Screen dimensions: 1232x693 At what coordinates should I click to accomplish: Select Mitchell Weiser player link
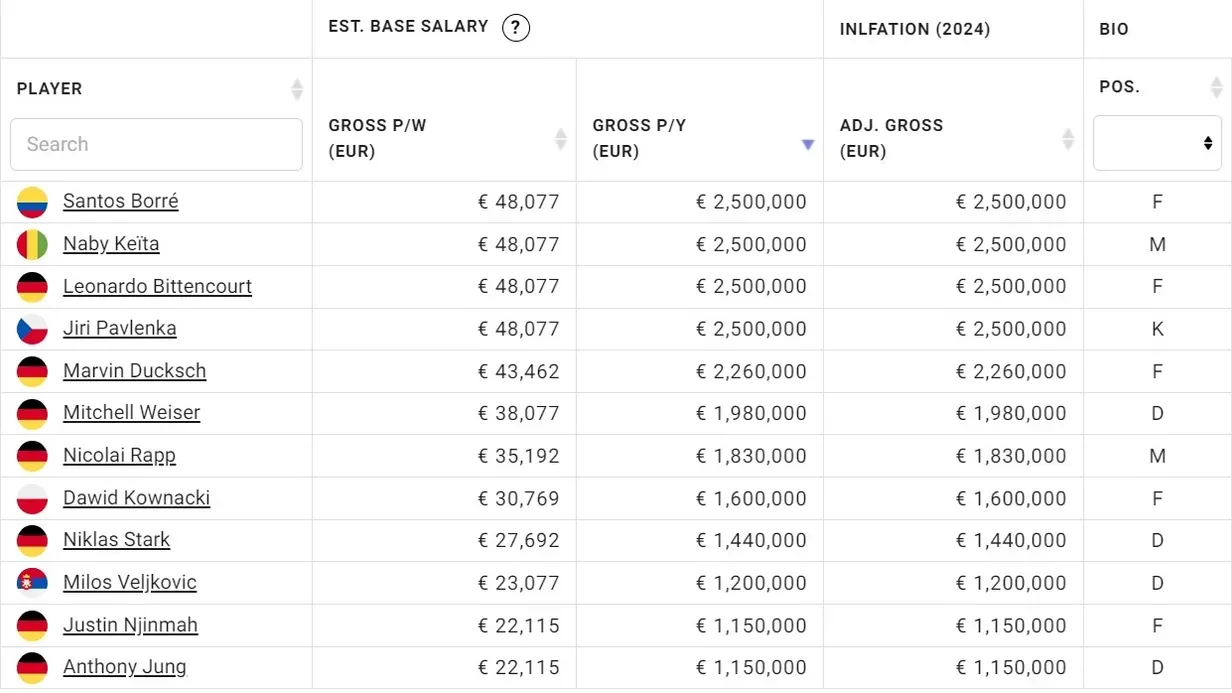click(131, 413)
